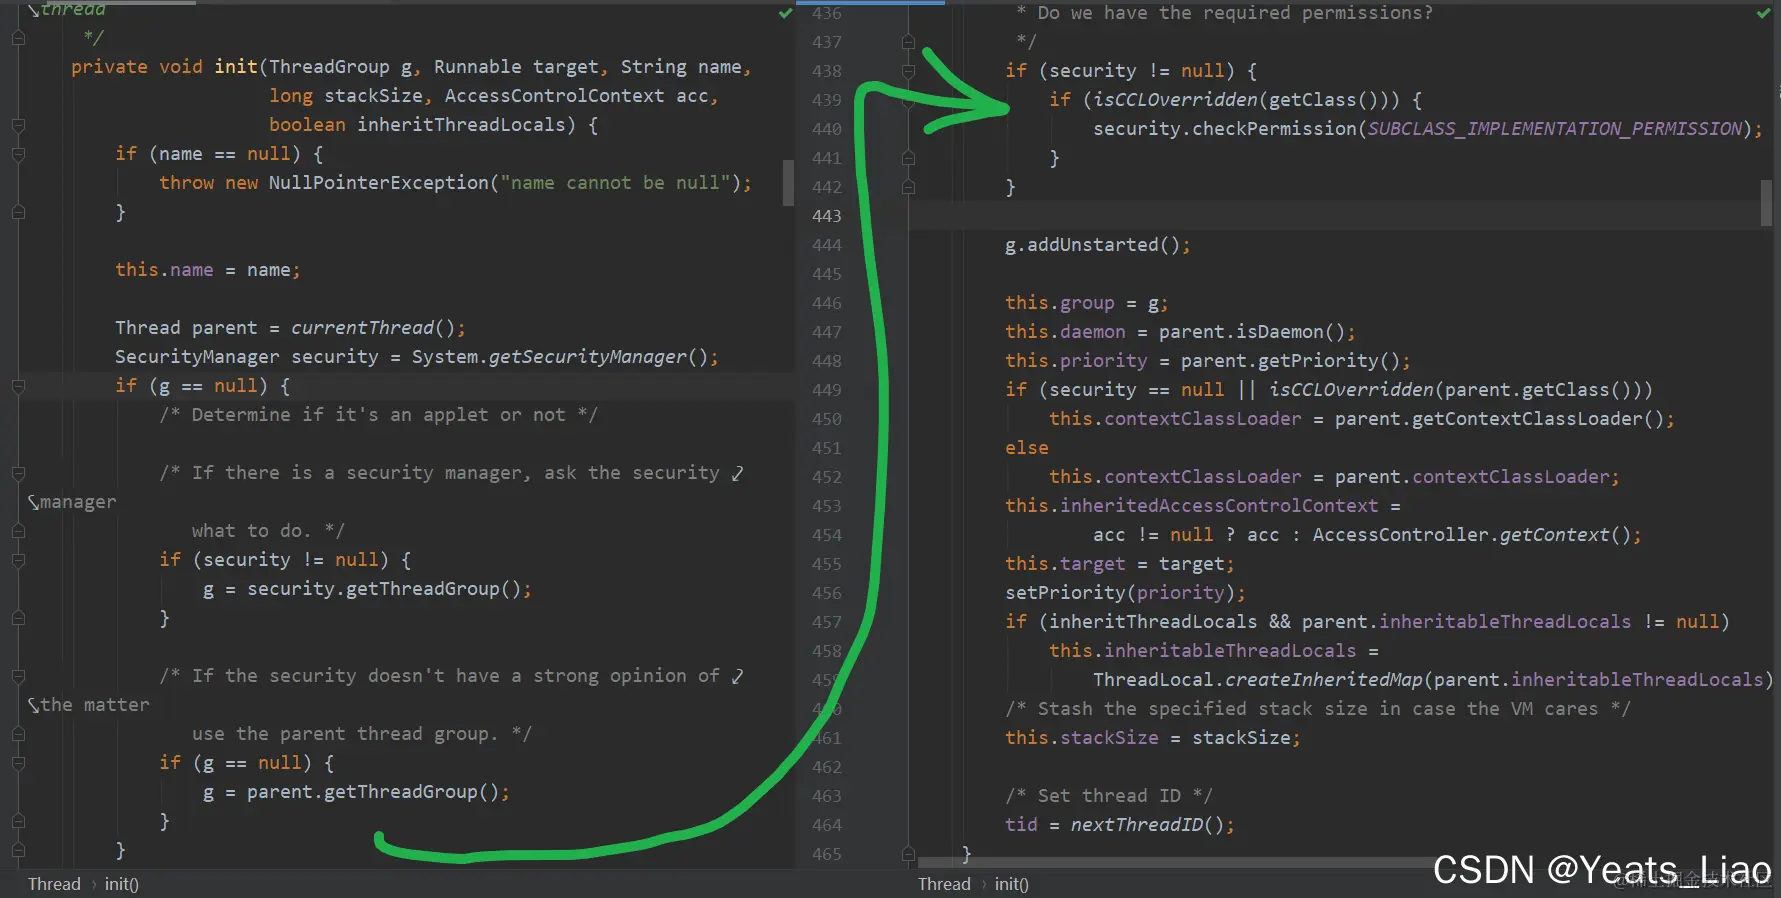
Task: Click 'parent.getContextClassLoader()' call
Action: (x=1499, y=419)
